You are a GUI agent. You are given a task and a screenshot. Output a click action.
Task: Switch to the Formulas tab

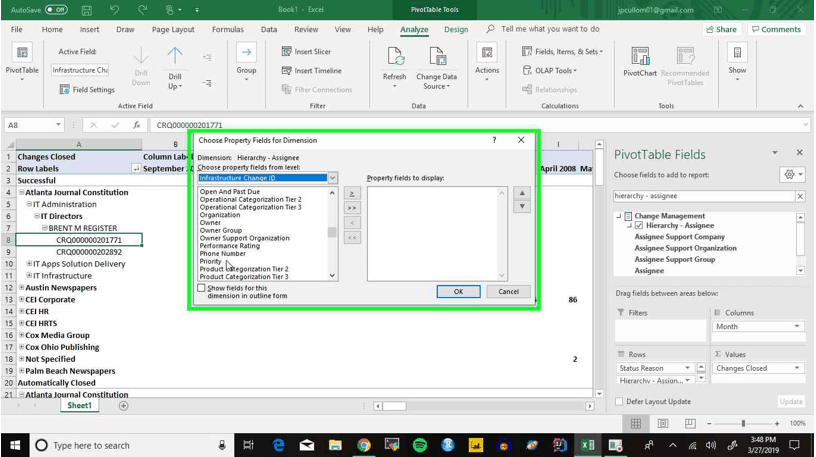[228, 30]
